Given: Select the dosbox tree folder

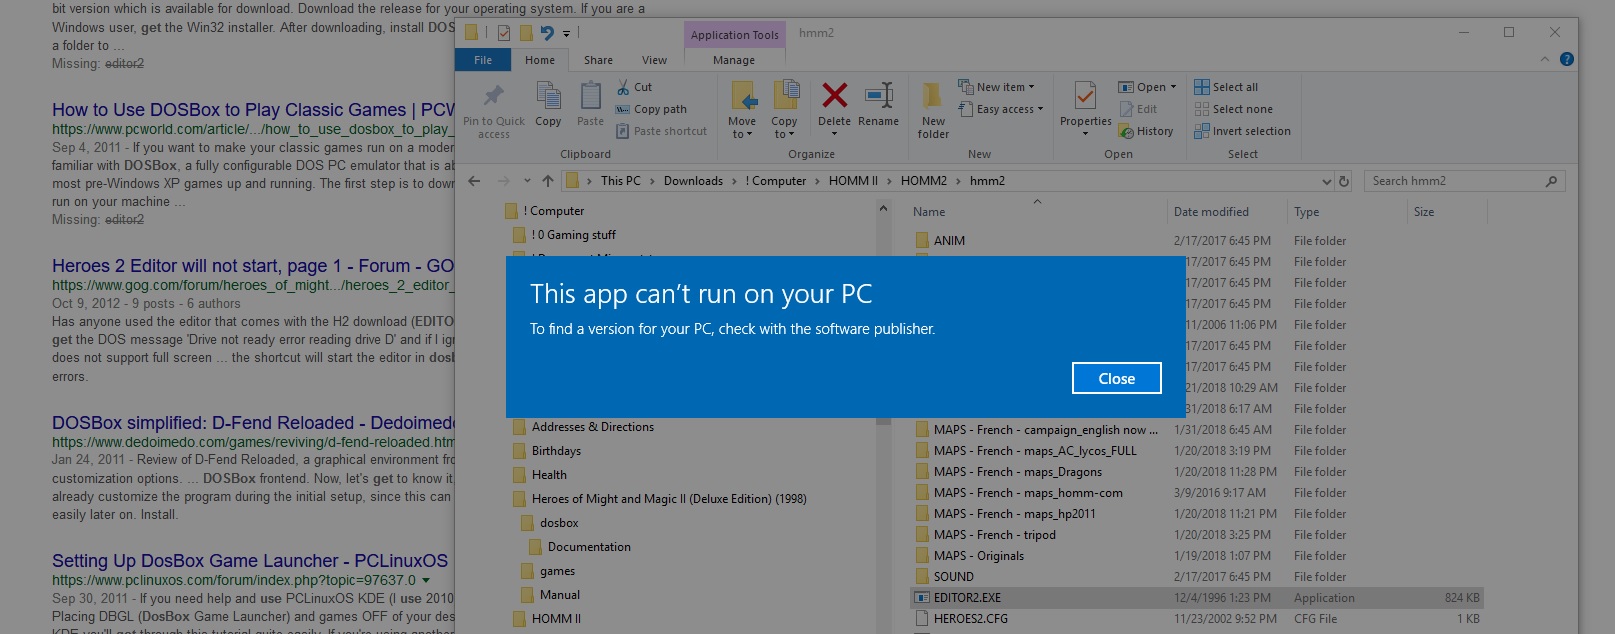Looking at the screenshot, I should pos(549,523).
